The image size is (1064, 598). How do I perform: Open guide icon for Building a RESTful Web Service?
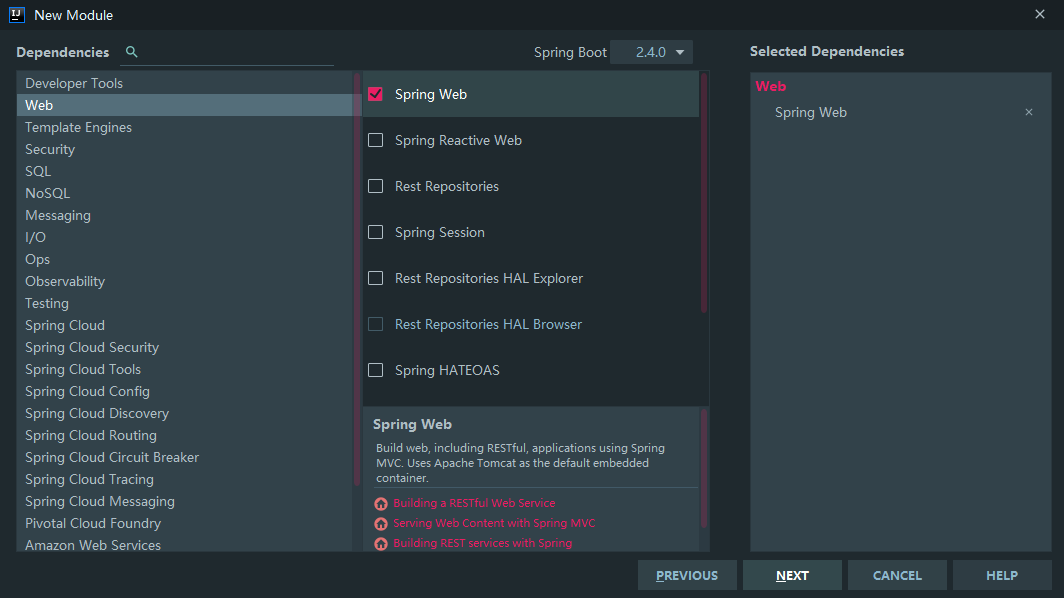[381, 504]
